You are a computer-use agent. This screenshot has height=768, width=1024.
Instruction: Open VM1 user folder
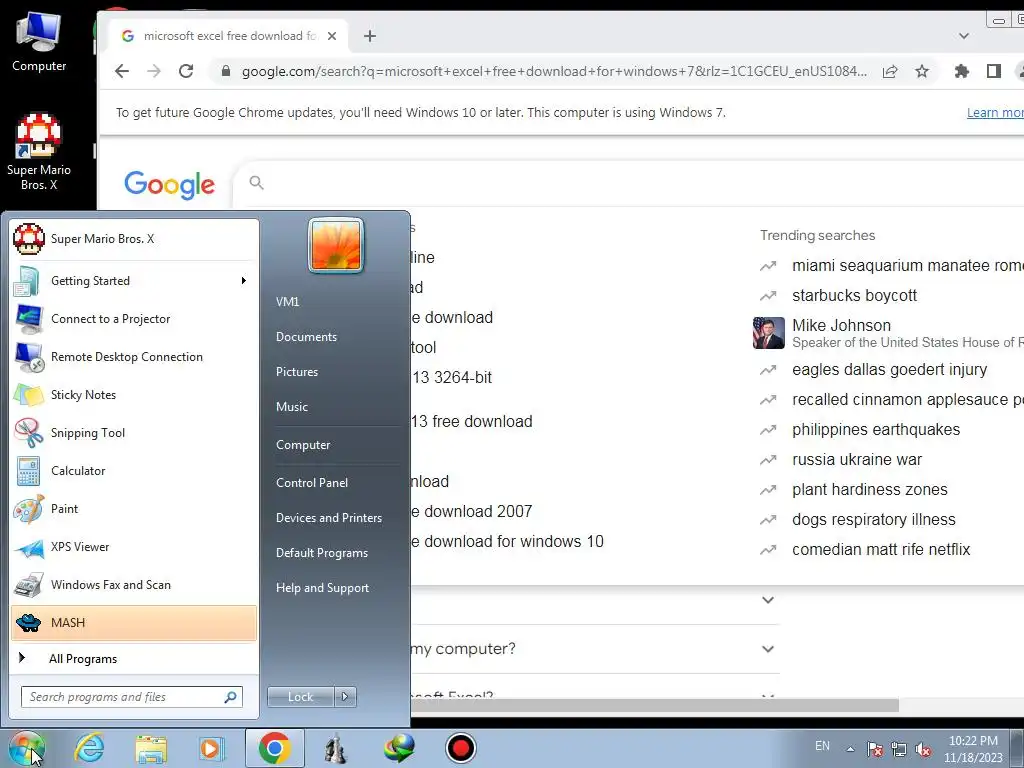coord(287,302)
